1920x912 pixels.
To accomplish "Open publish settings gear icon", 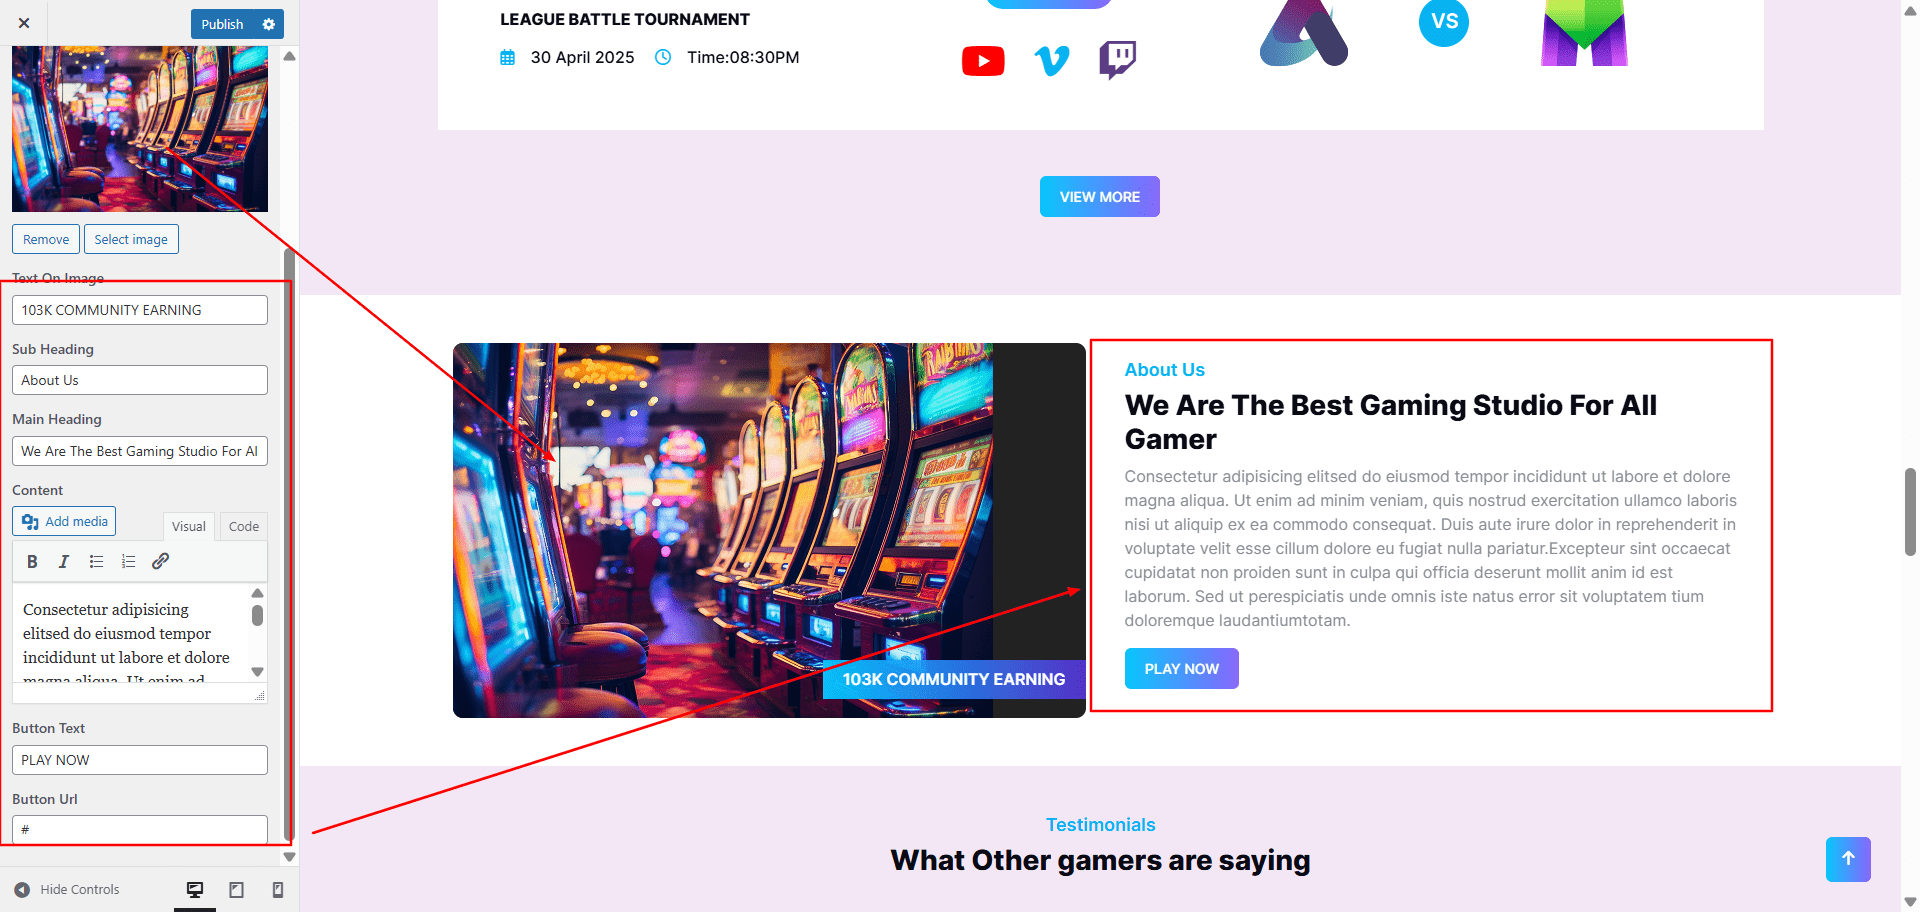I will (x=269, y=24).
